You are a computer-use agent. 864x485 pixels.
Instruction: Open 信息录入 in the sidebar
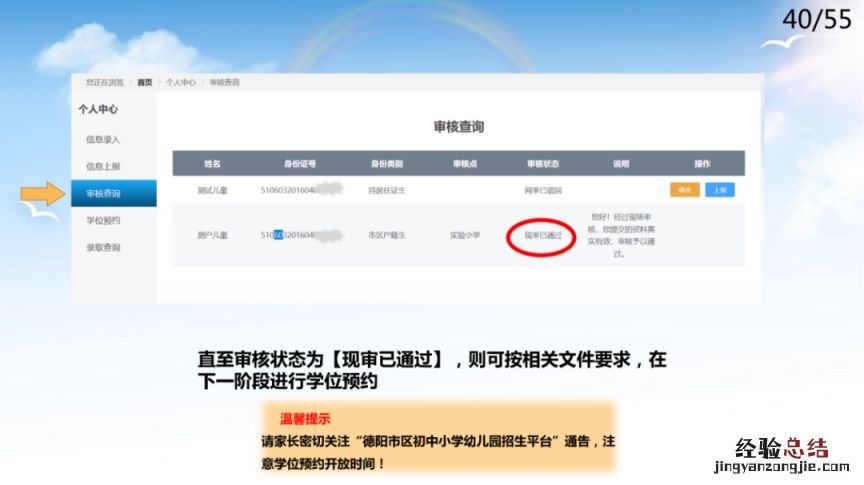click(102, 139)
